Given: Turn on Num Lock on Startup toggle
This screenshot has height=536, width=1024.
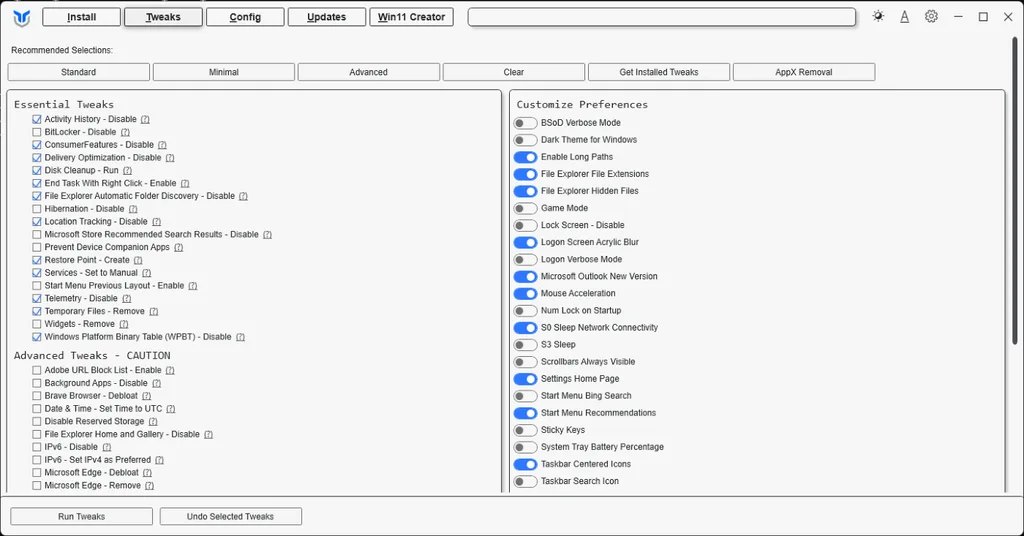Looking at the screenshot, I should (x=525, y=311).
